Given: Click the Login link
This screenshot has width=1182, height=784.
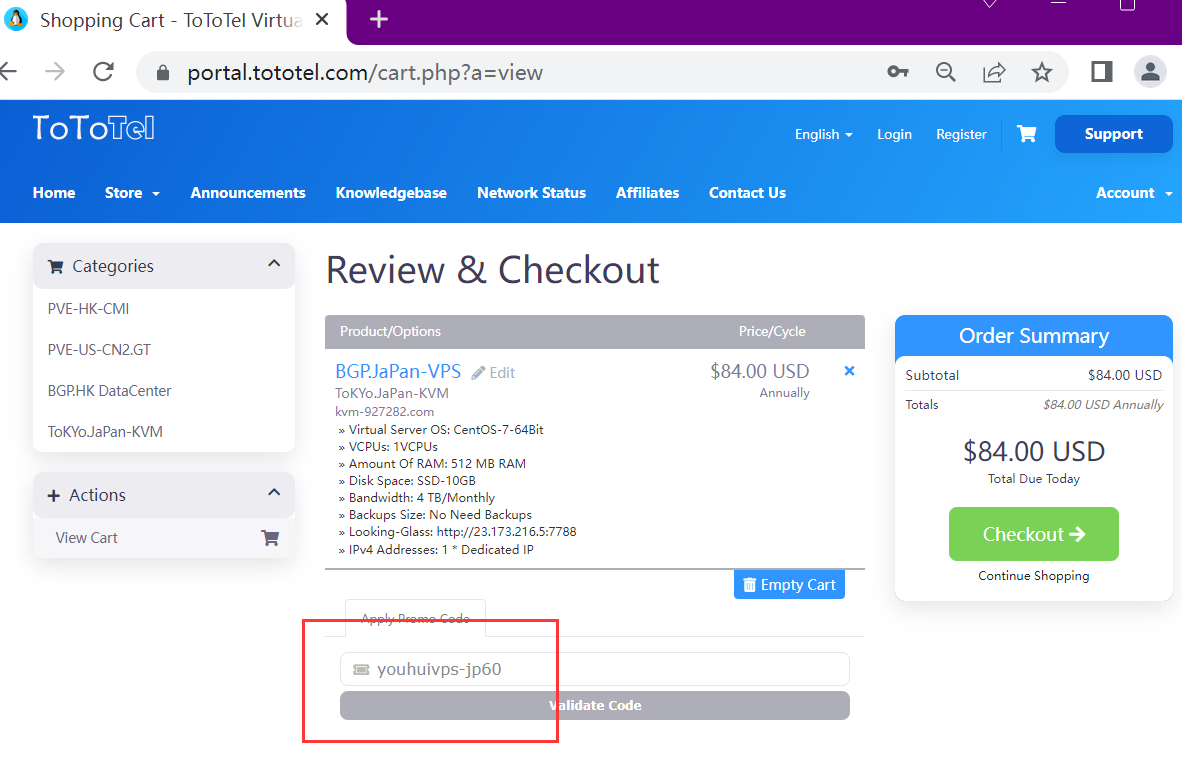Looking at the screenshot, I should (x=894, y=134).
